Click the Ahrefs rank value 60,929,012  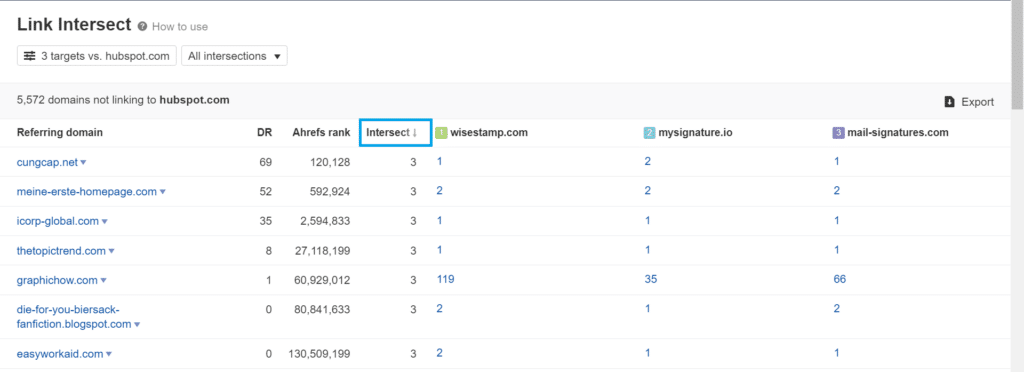(321, 281)
